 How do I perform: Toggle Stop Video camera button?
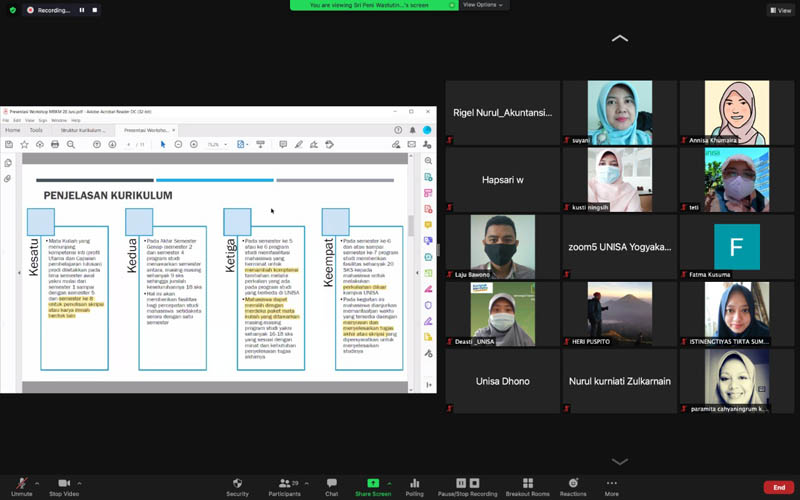pos(64,487)
